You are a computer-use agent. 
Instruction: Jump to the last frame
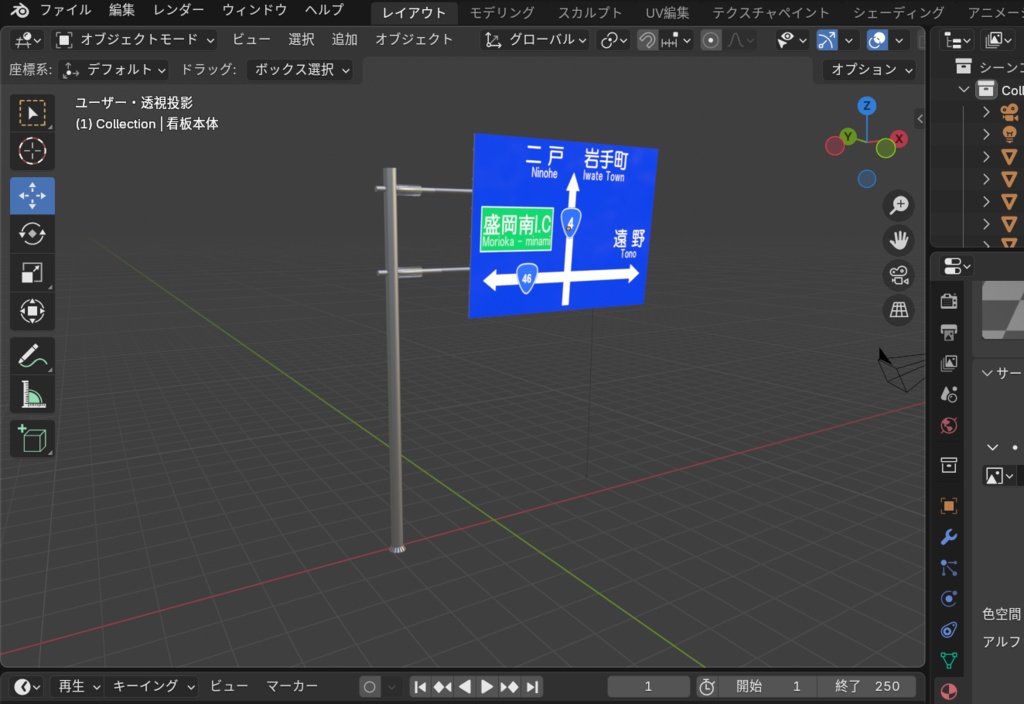[531, 686]
